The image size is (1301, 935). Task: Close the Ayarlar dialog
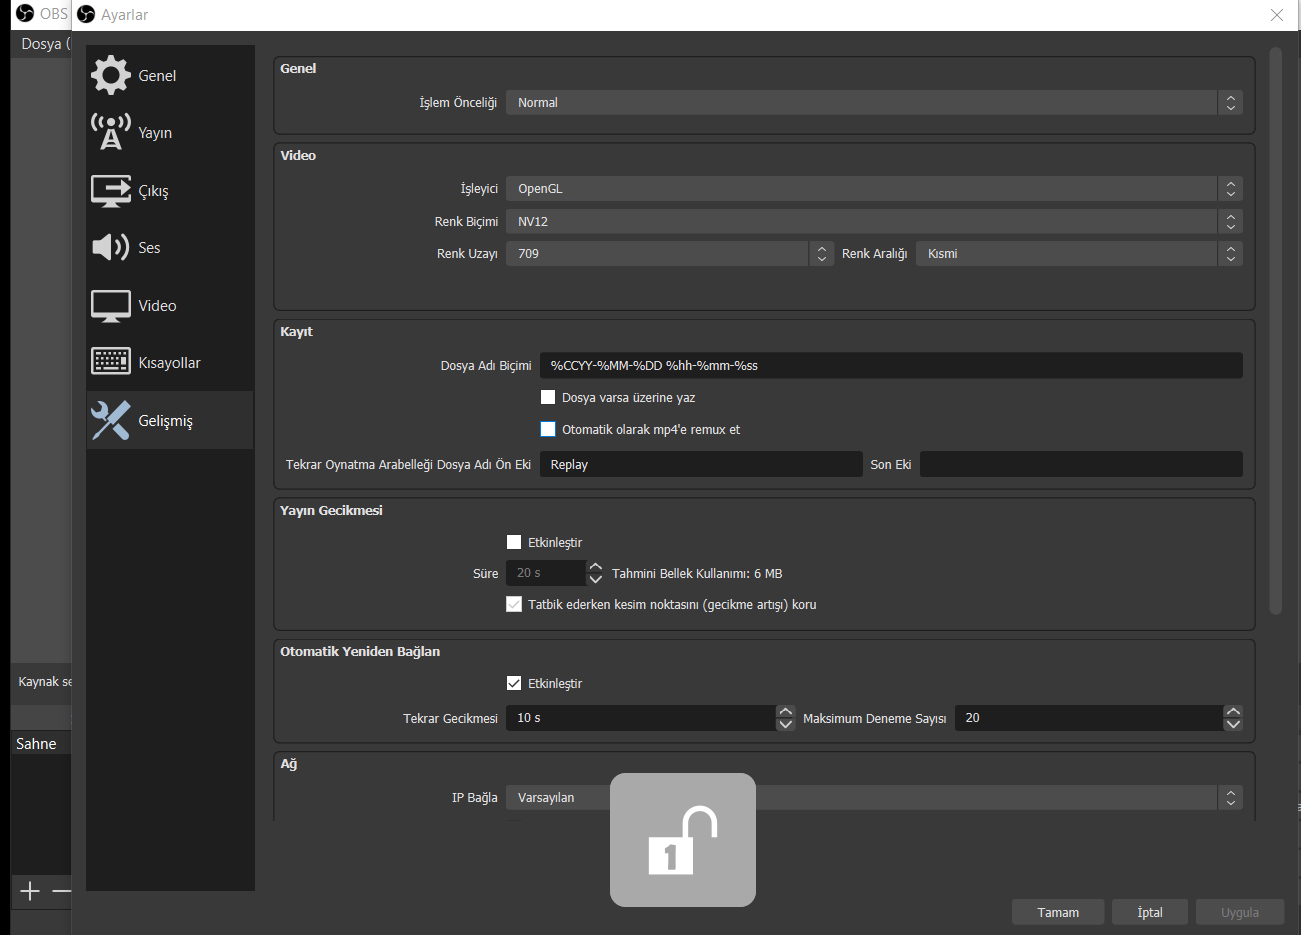1277,15
